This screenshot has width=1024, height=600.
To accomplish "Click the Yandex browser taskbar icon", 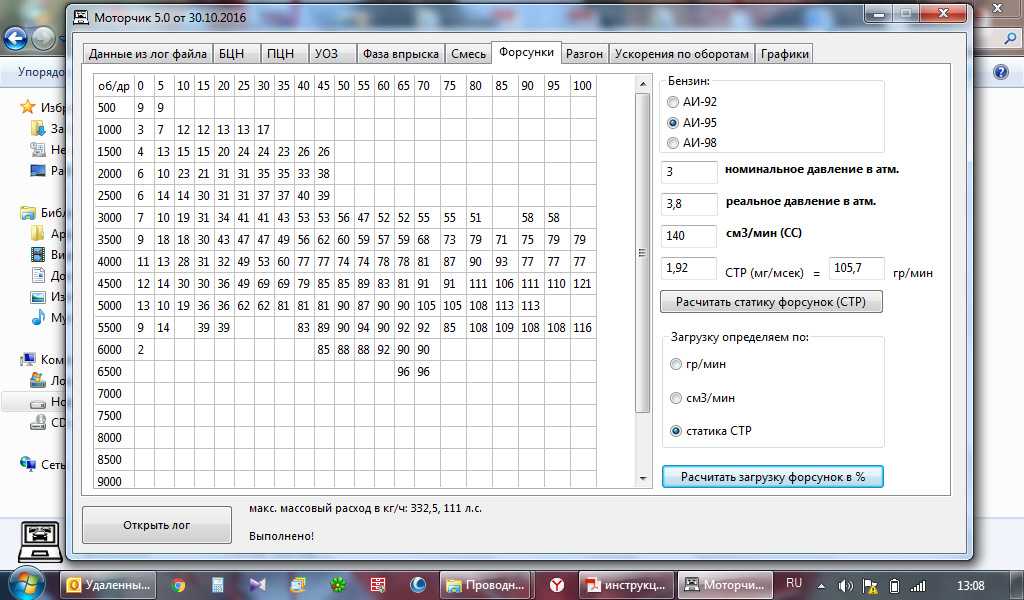I will pyautogui.click(x=556, y=585).
